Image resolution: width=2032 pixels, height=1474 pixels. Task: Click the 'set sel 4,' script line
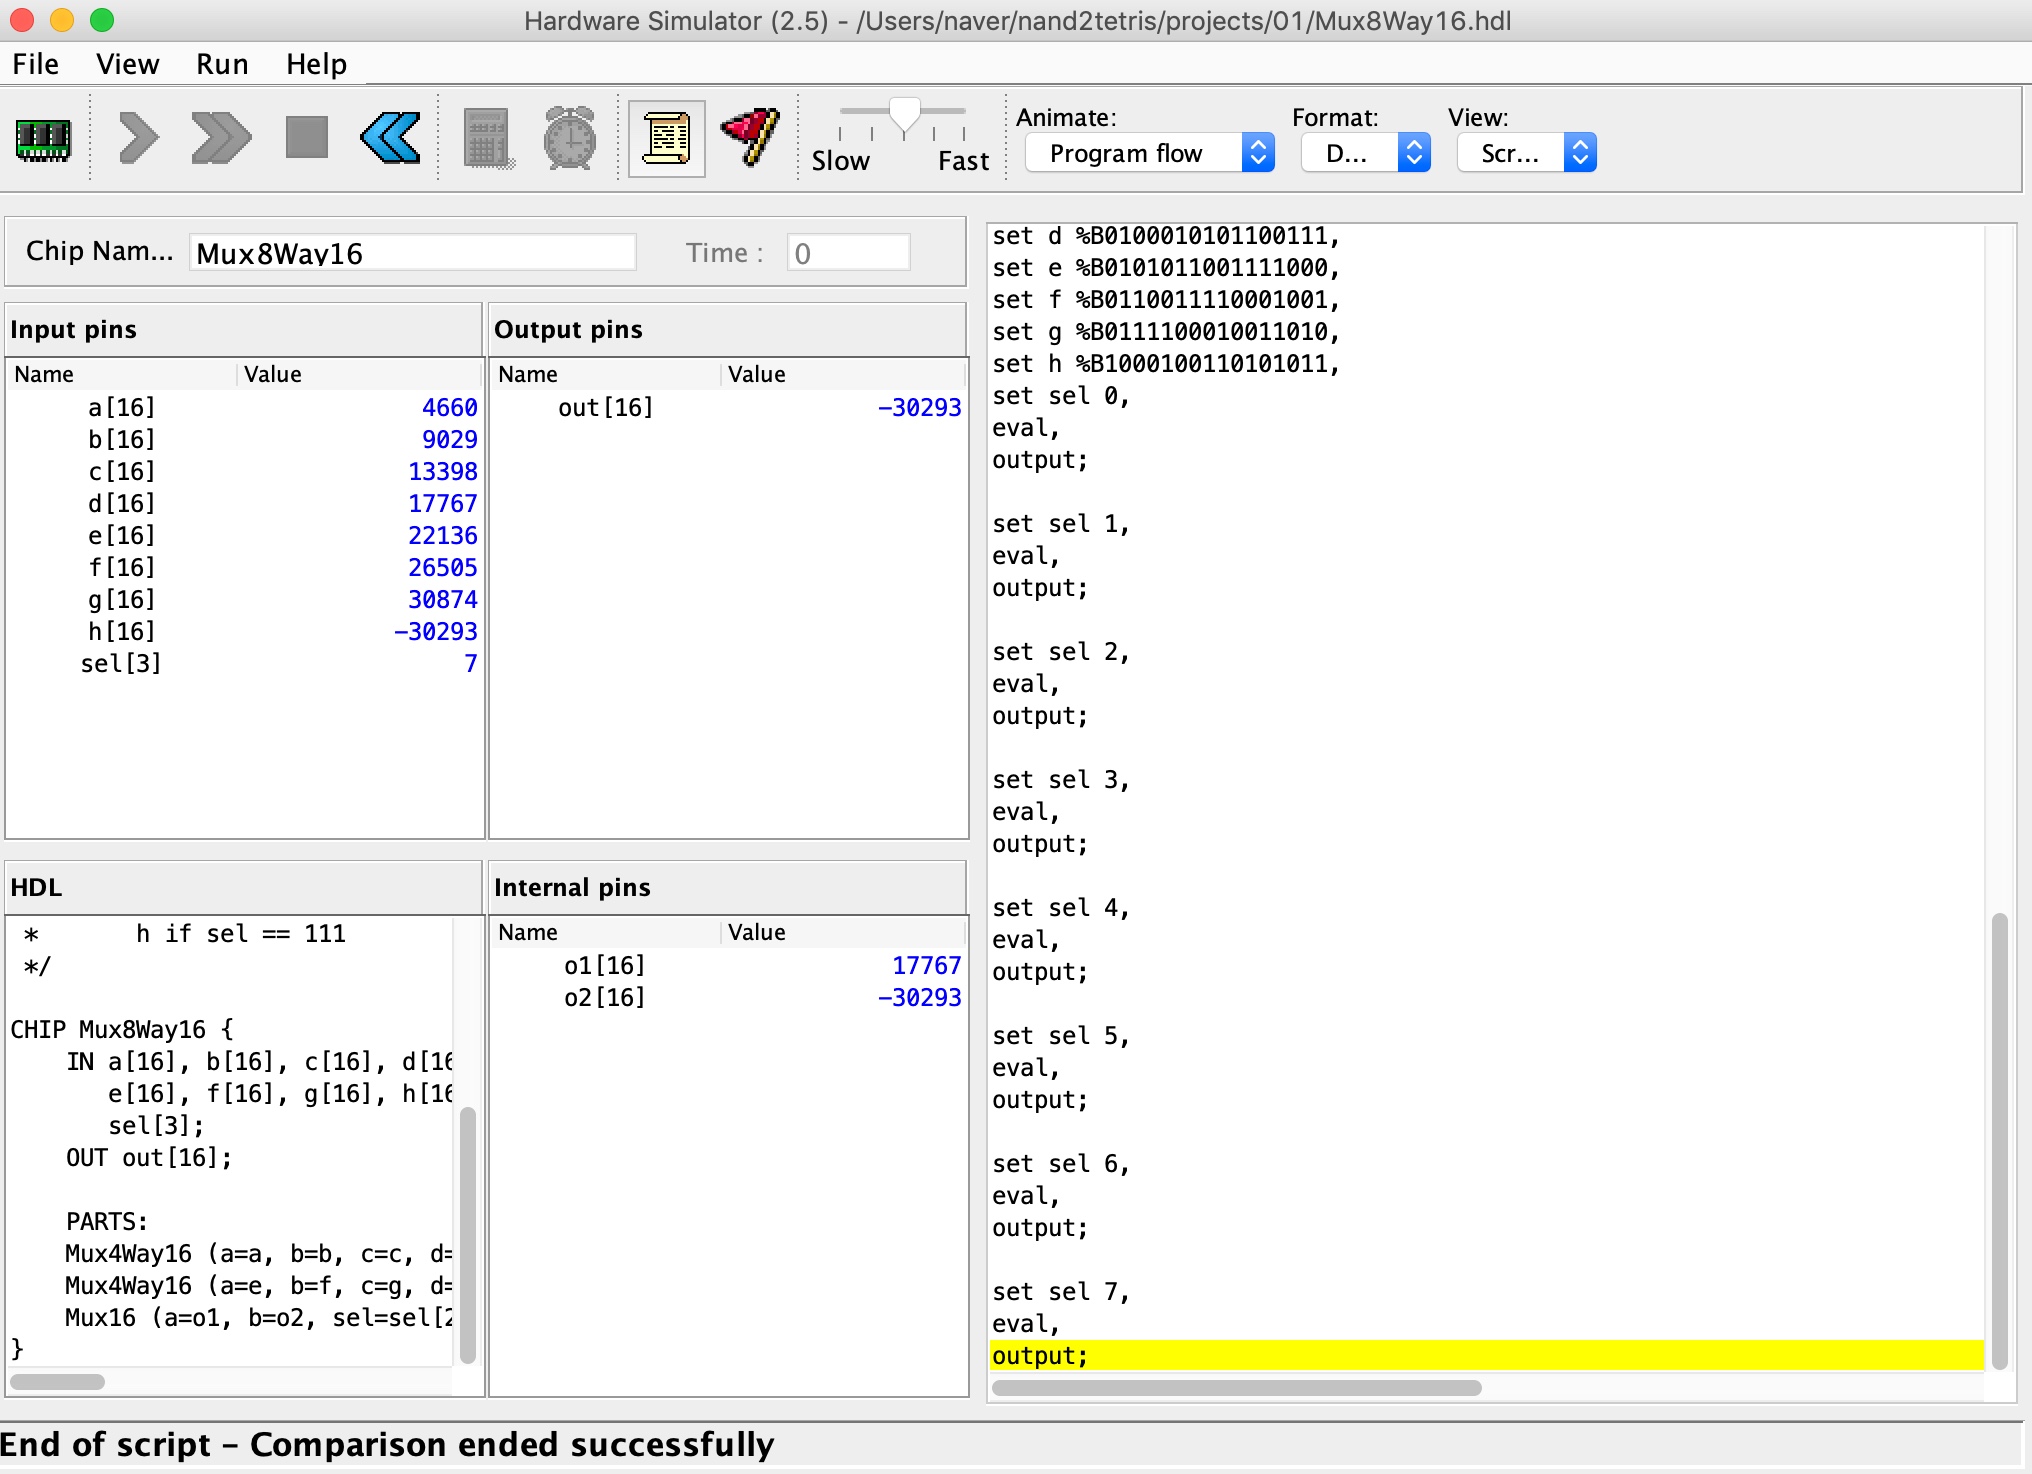[1060, 908]
